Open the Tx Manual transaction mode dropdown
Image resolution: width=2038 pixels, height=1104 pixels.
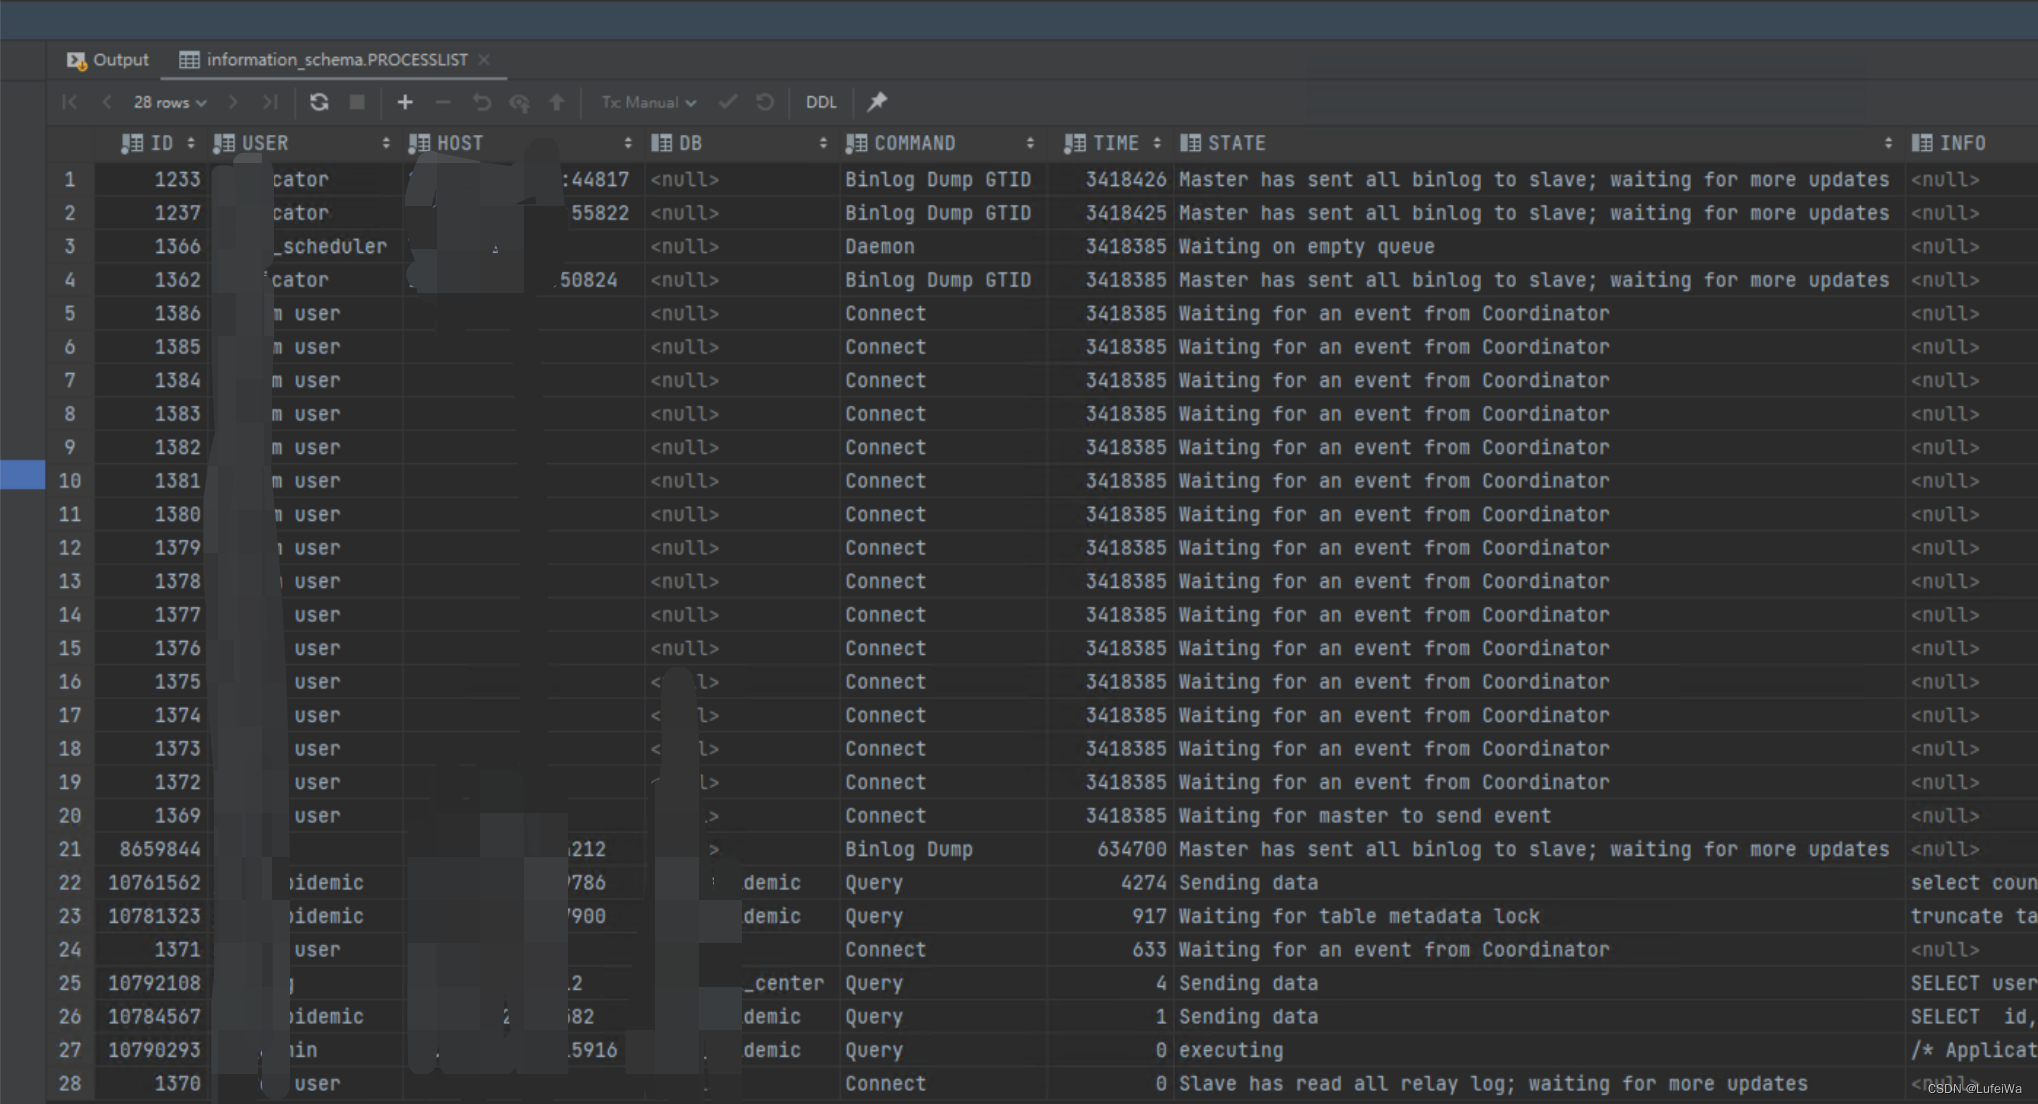[648, 102]
